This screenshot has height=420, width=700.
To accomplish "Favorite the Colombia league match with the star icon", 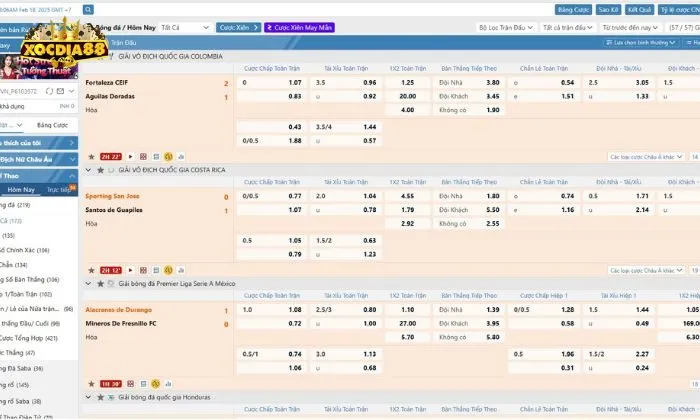I will (x=91, y=157).
